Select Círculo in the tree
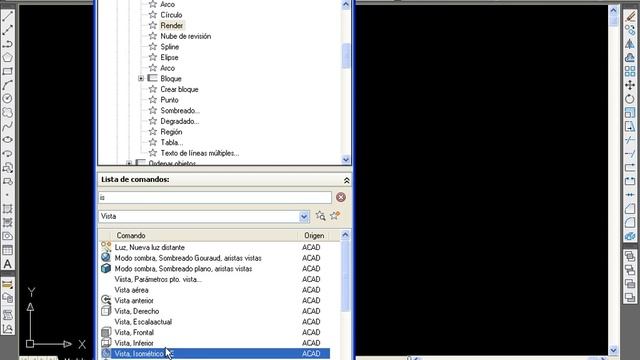The image size is (640, 360). (171, 15)
